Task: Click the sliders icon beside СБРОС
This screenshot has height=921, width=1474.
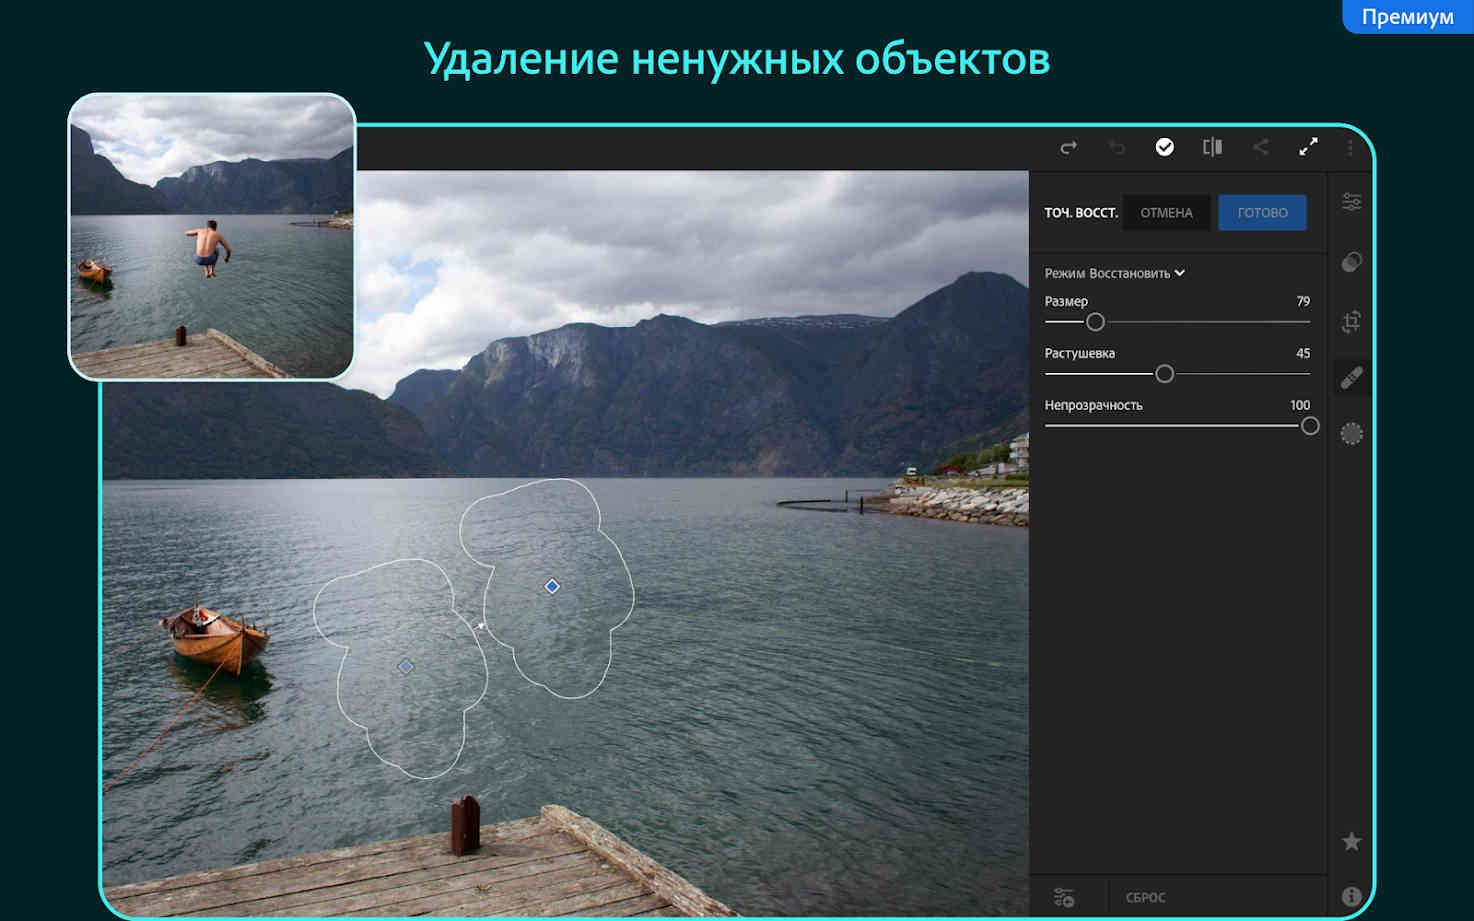Action: (x=1064, y=898)
